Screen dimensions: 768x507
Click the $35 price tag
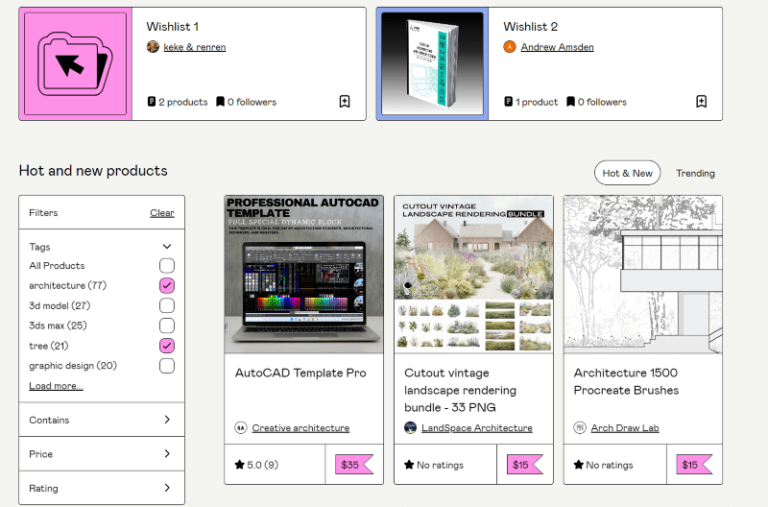(x=354, y=464)
